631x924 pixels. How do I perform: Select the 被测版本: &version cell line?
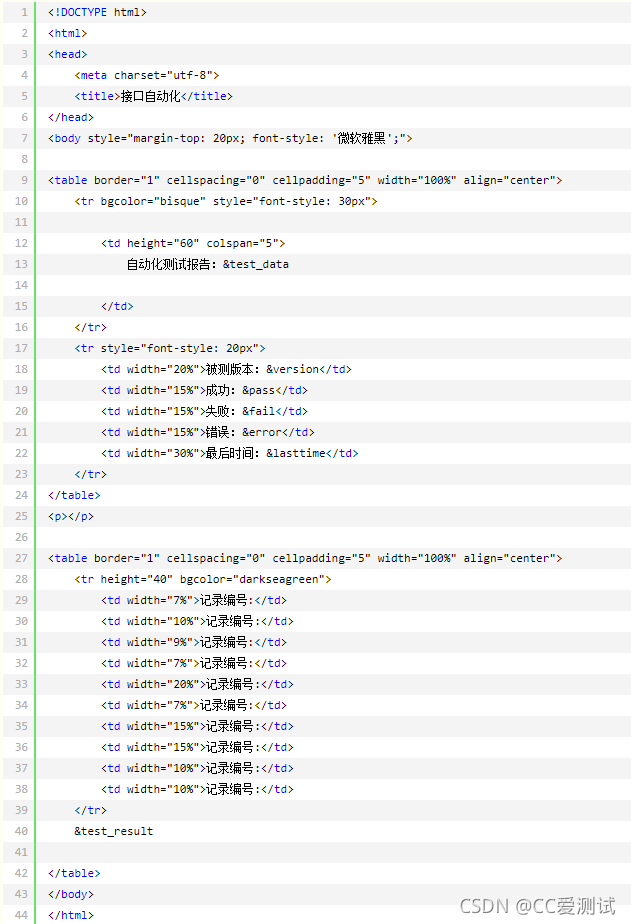(226, 369)
